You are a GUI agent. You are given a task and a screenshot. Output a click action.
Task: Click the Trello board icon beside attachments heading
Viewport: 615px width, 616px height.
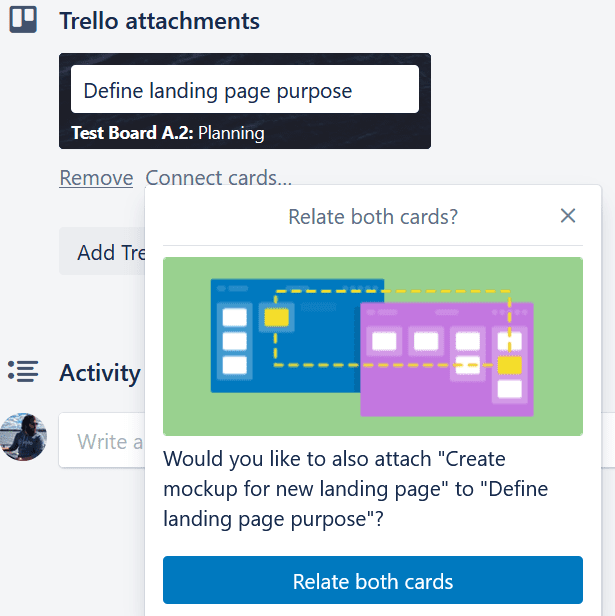(x=23, y=19)
